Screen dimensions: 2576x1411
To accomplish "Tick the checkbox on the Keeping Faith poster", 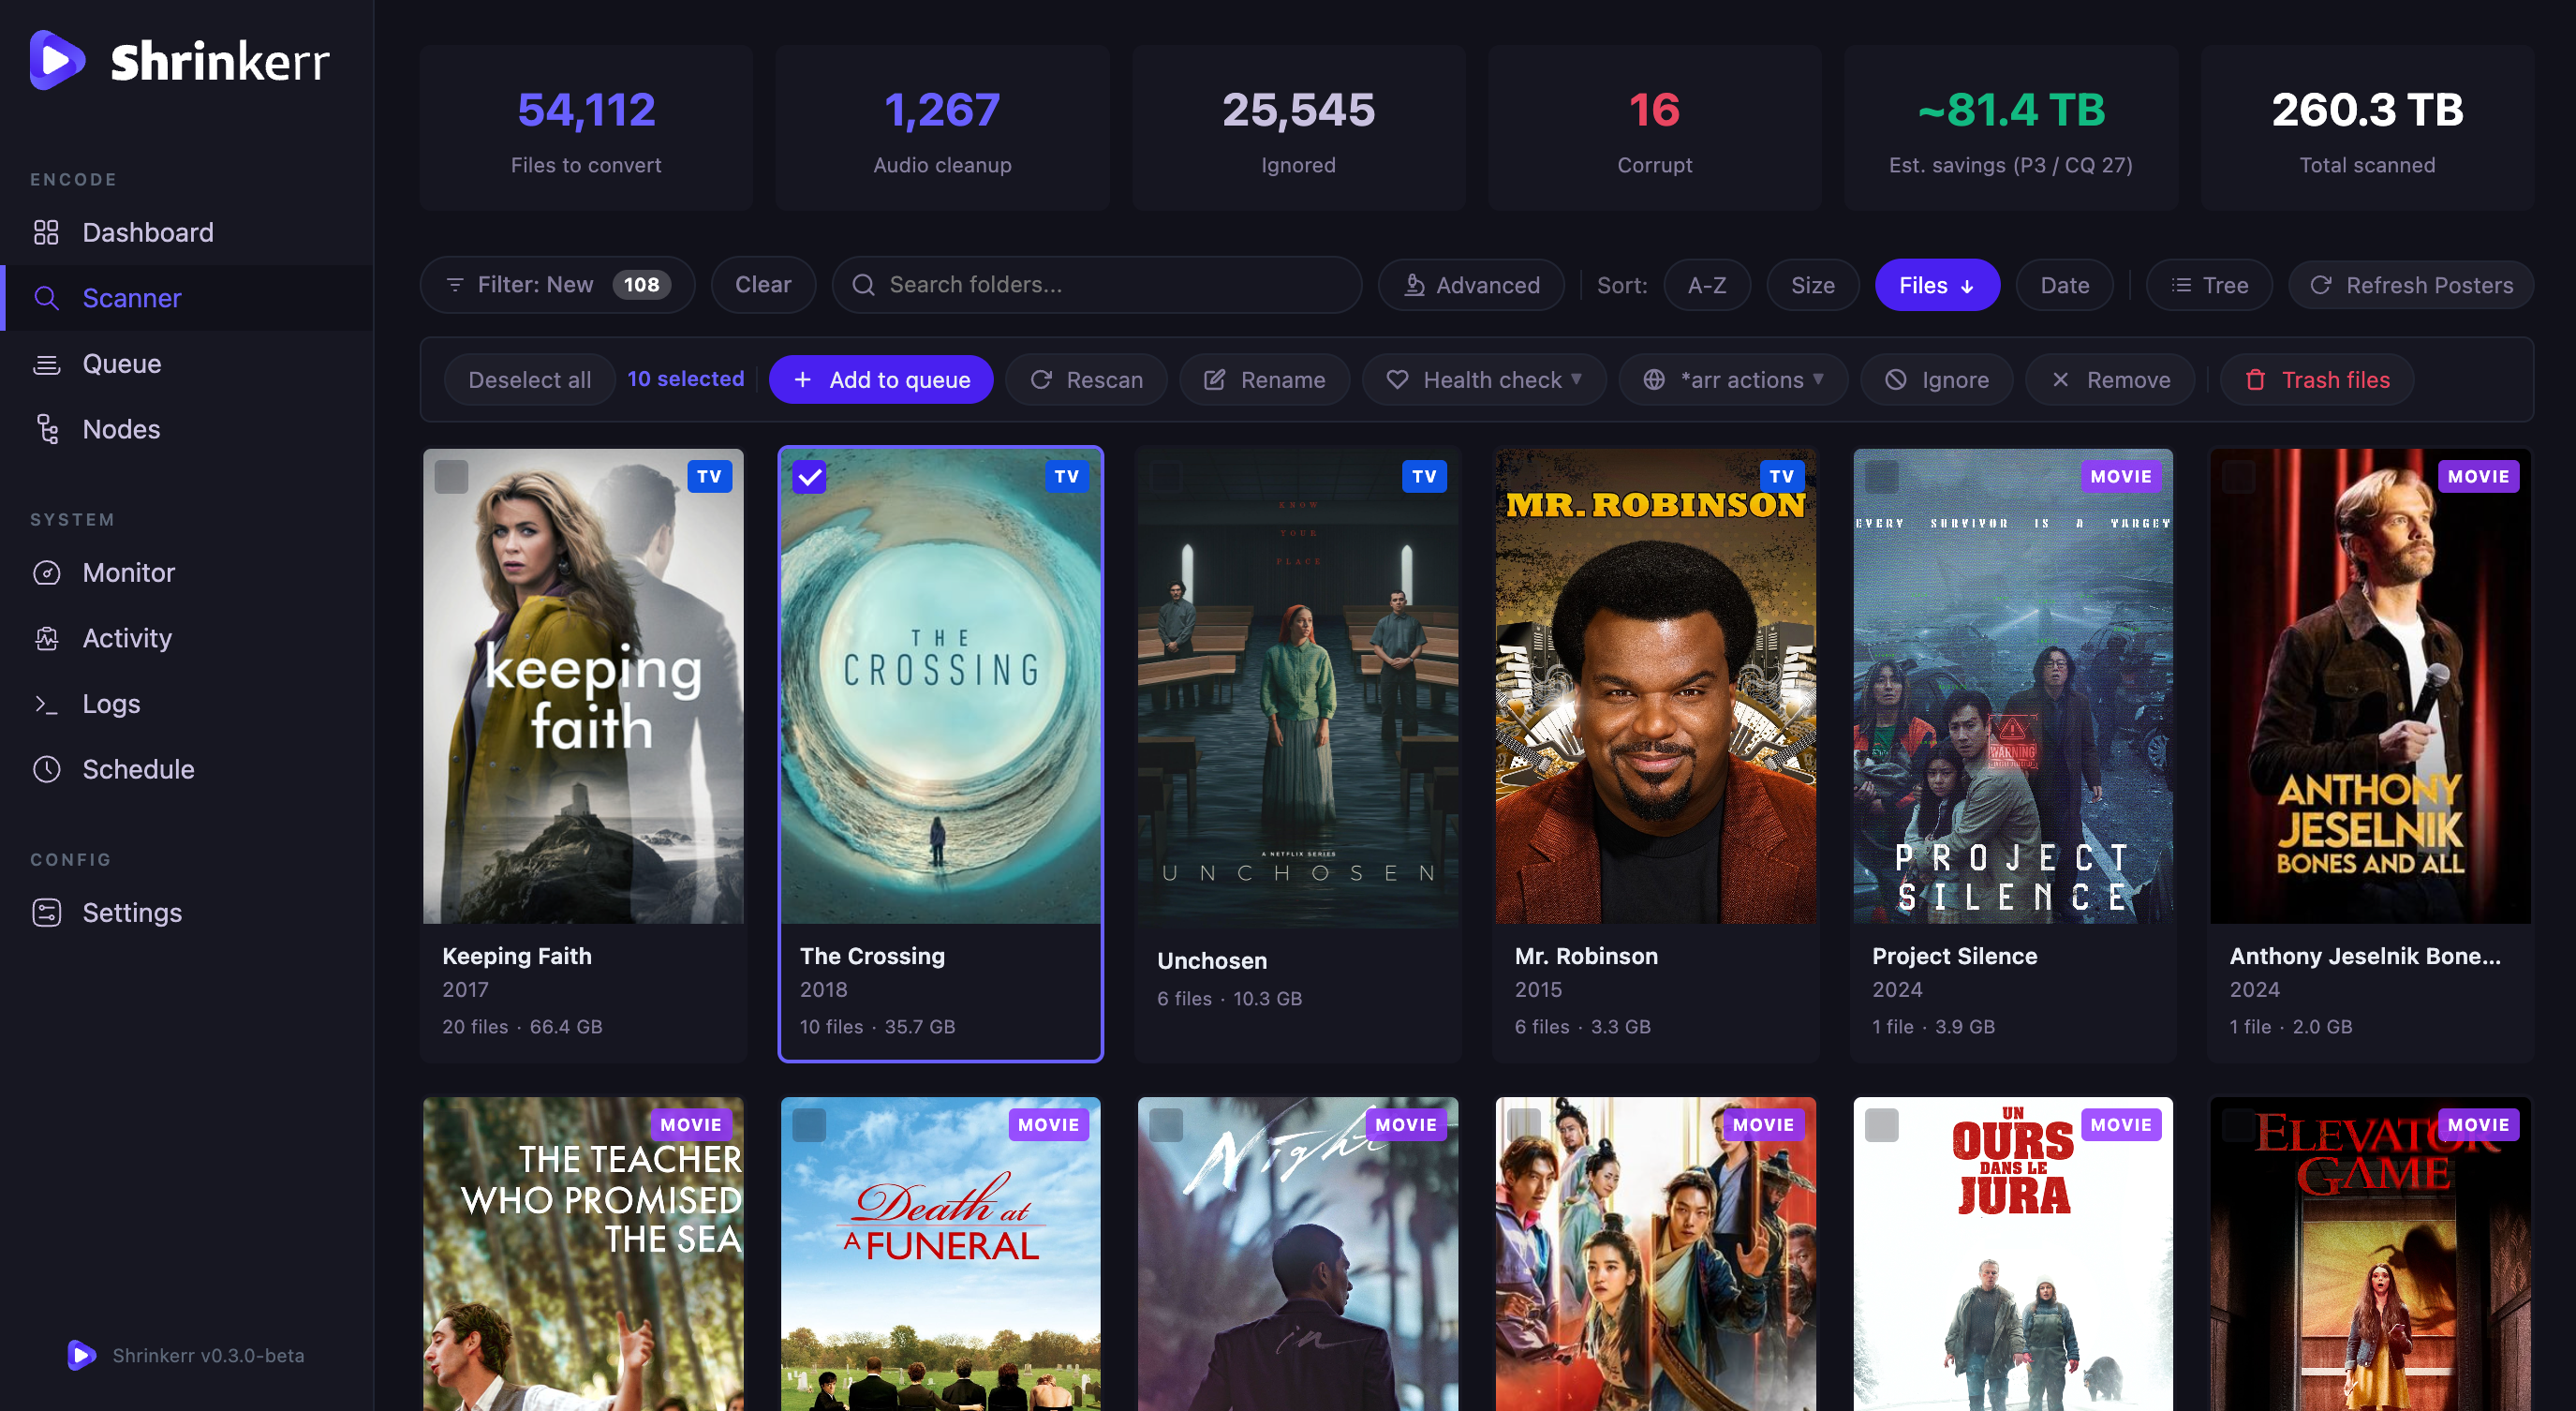I will [452, 477].
